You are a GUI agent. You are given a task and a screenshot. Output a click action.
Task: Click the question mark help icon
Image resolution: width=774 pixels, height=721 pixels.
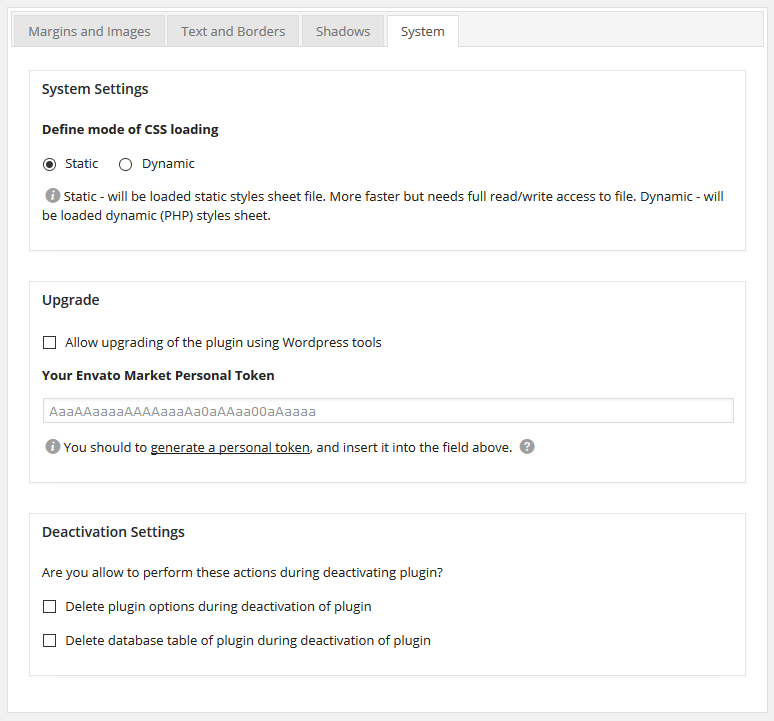coord(527,447)
